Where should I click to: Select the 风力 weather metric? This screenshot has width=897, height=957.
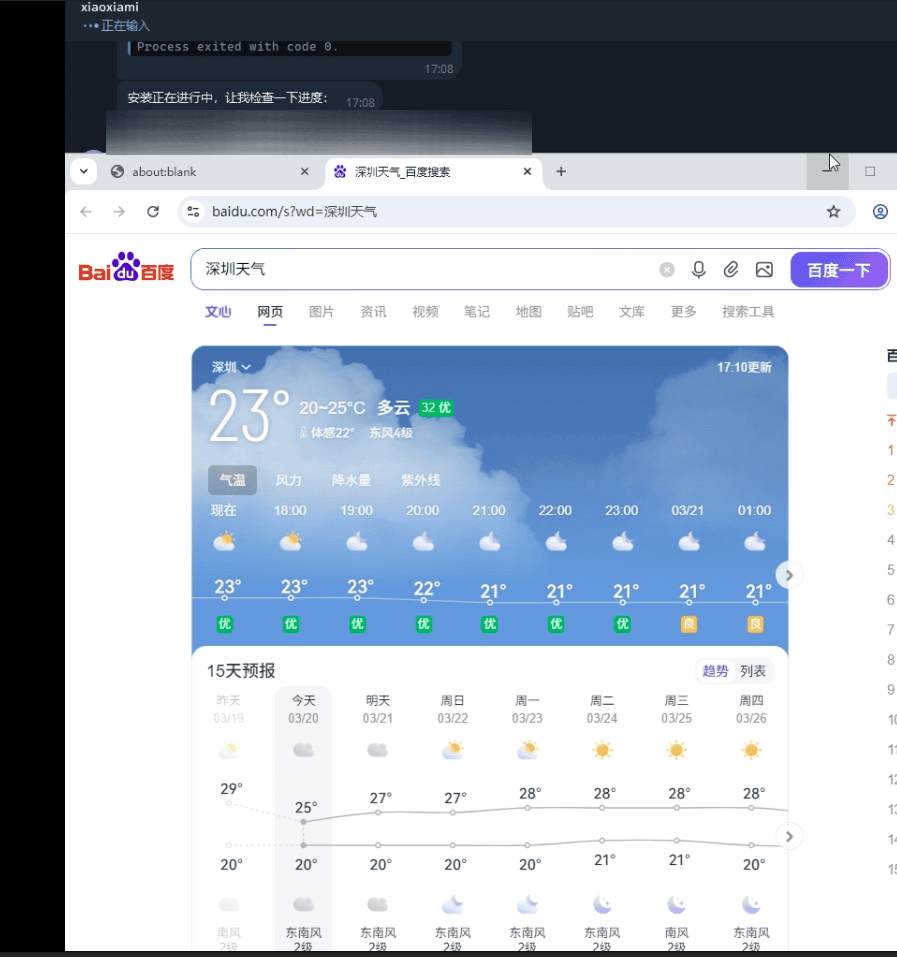[288, 480]
